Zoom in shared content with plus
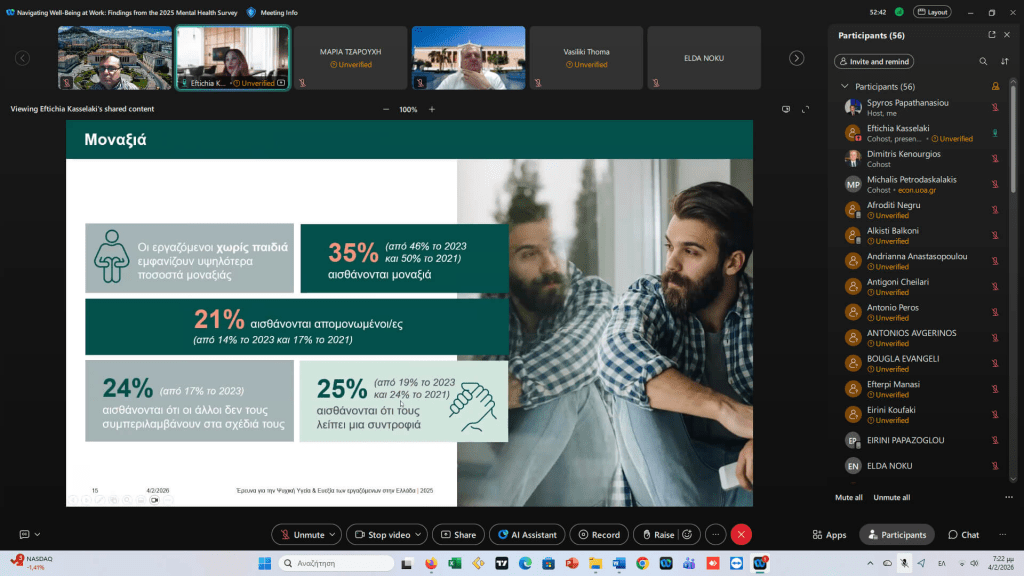This screenshot has width=1024, height=576. point(432,109)
